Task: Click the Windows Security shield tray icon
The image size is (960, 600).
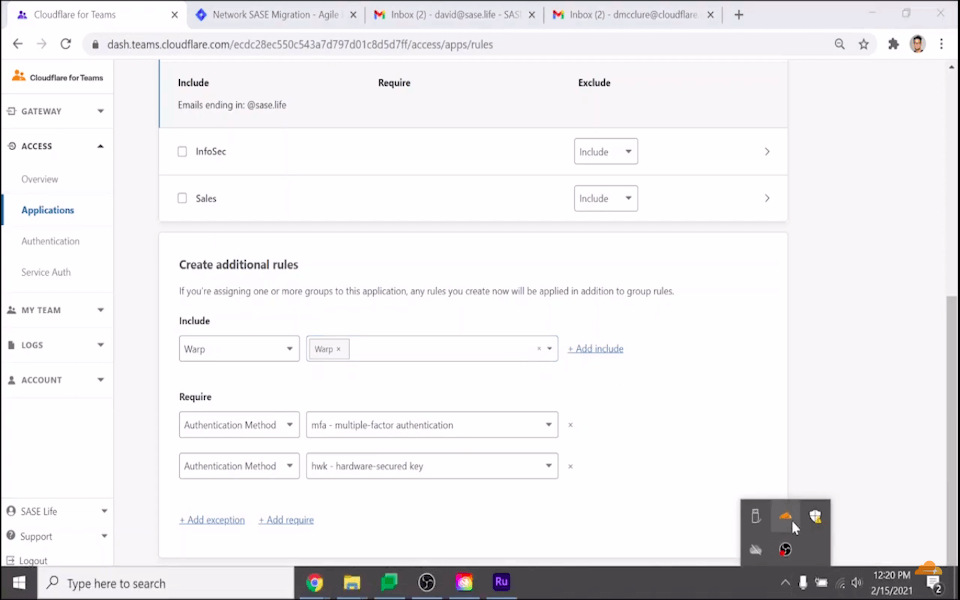Action: coord(815,516)
